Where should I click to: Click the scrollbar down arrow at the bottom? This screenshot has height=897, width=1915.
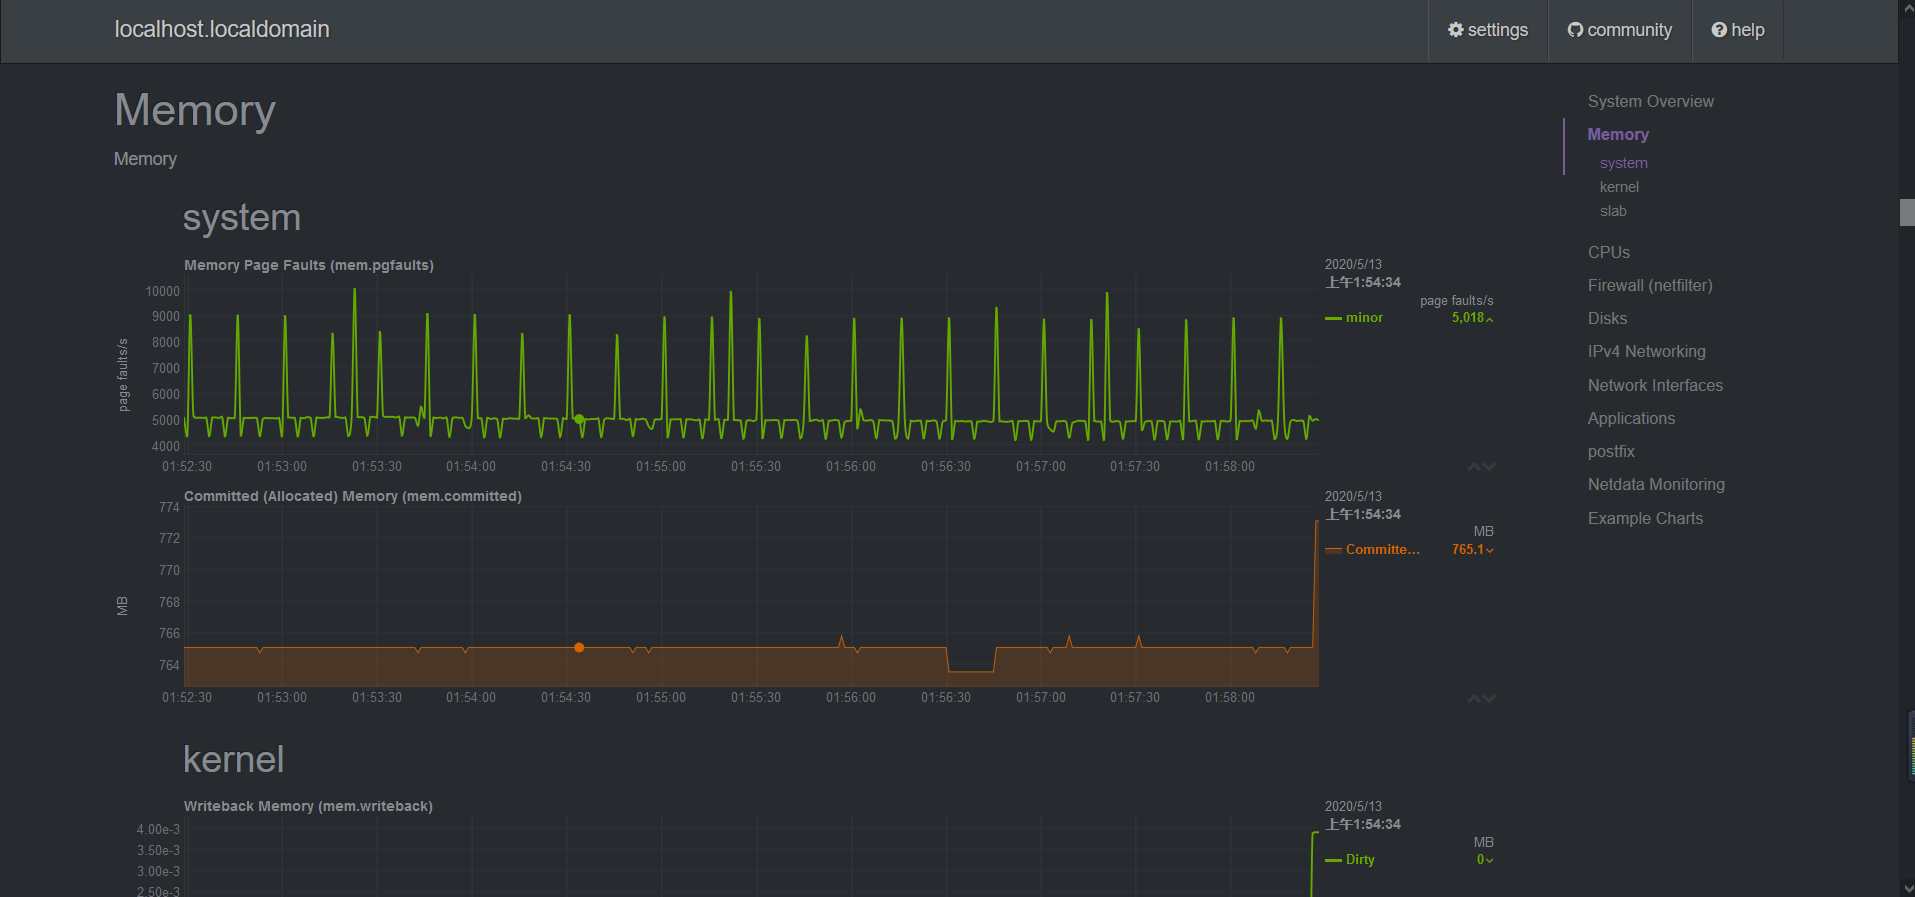click(x=1907, y=888)
